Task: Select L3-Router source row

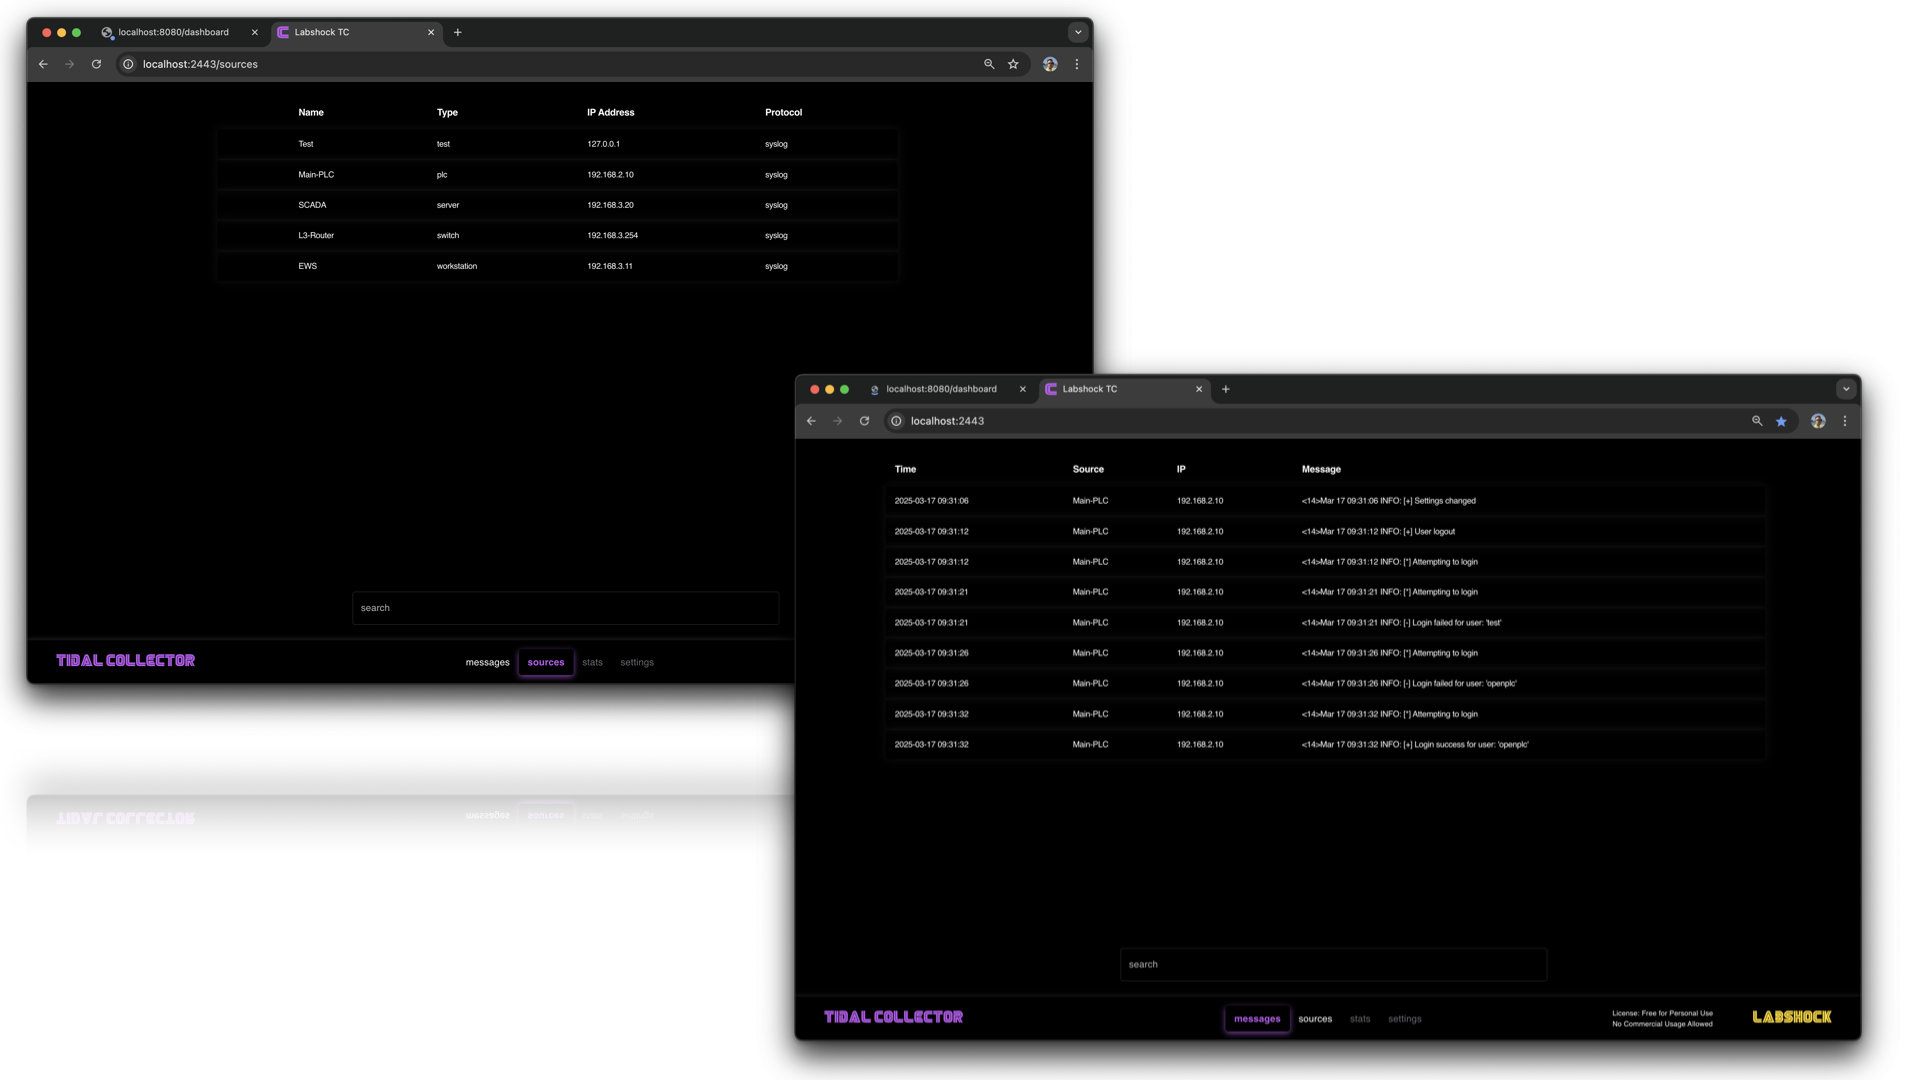Action: [x=557, y=236]
